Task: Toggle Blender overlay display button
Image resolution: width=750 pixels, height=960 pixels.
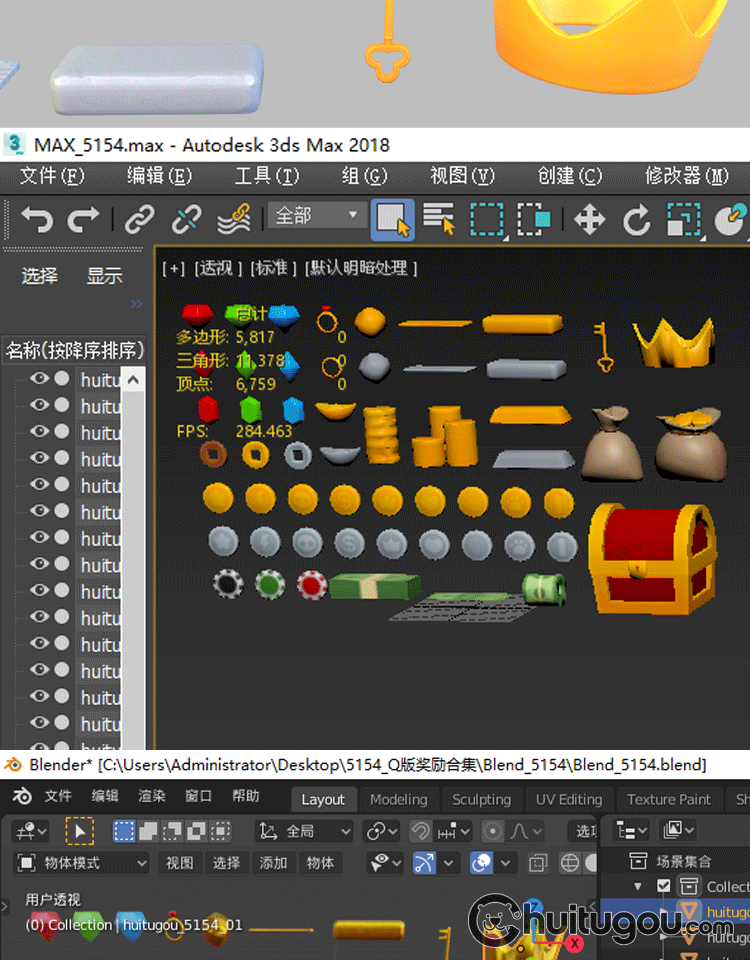Action: point(482,862)
